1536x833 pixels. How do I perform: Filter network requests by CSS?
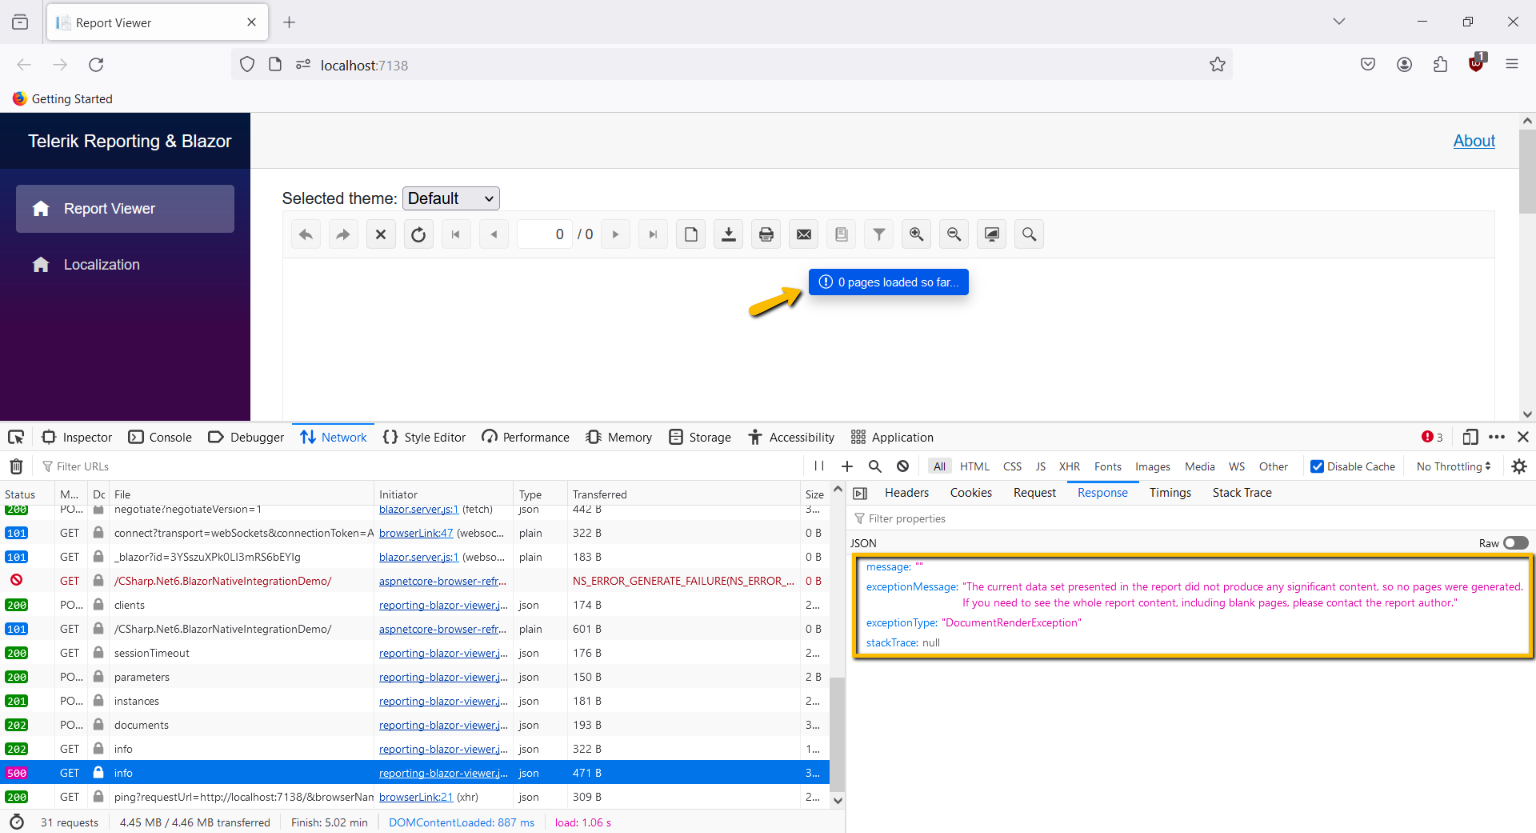(1012, 466)
